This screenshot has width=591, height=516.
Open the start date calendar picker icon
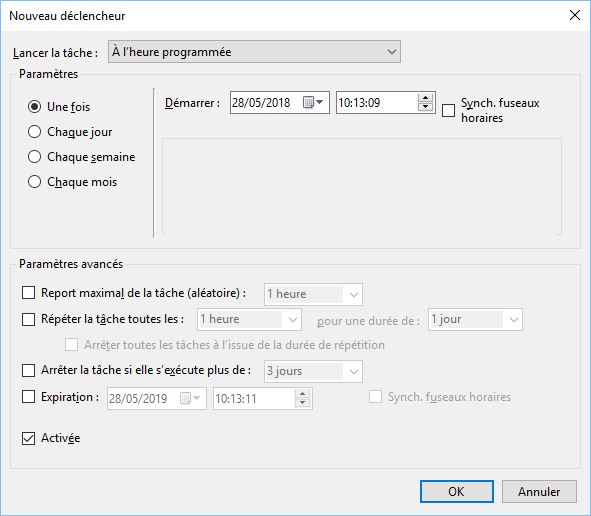313,102
